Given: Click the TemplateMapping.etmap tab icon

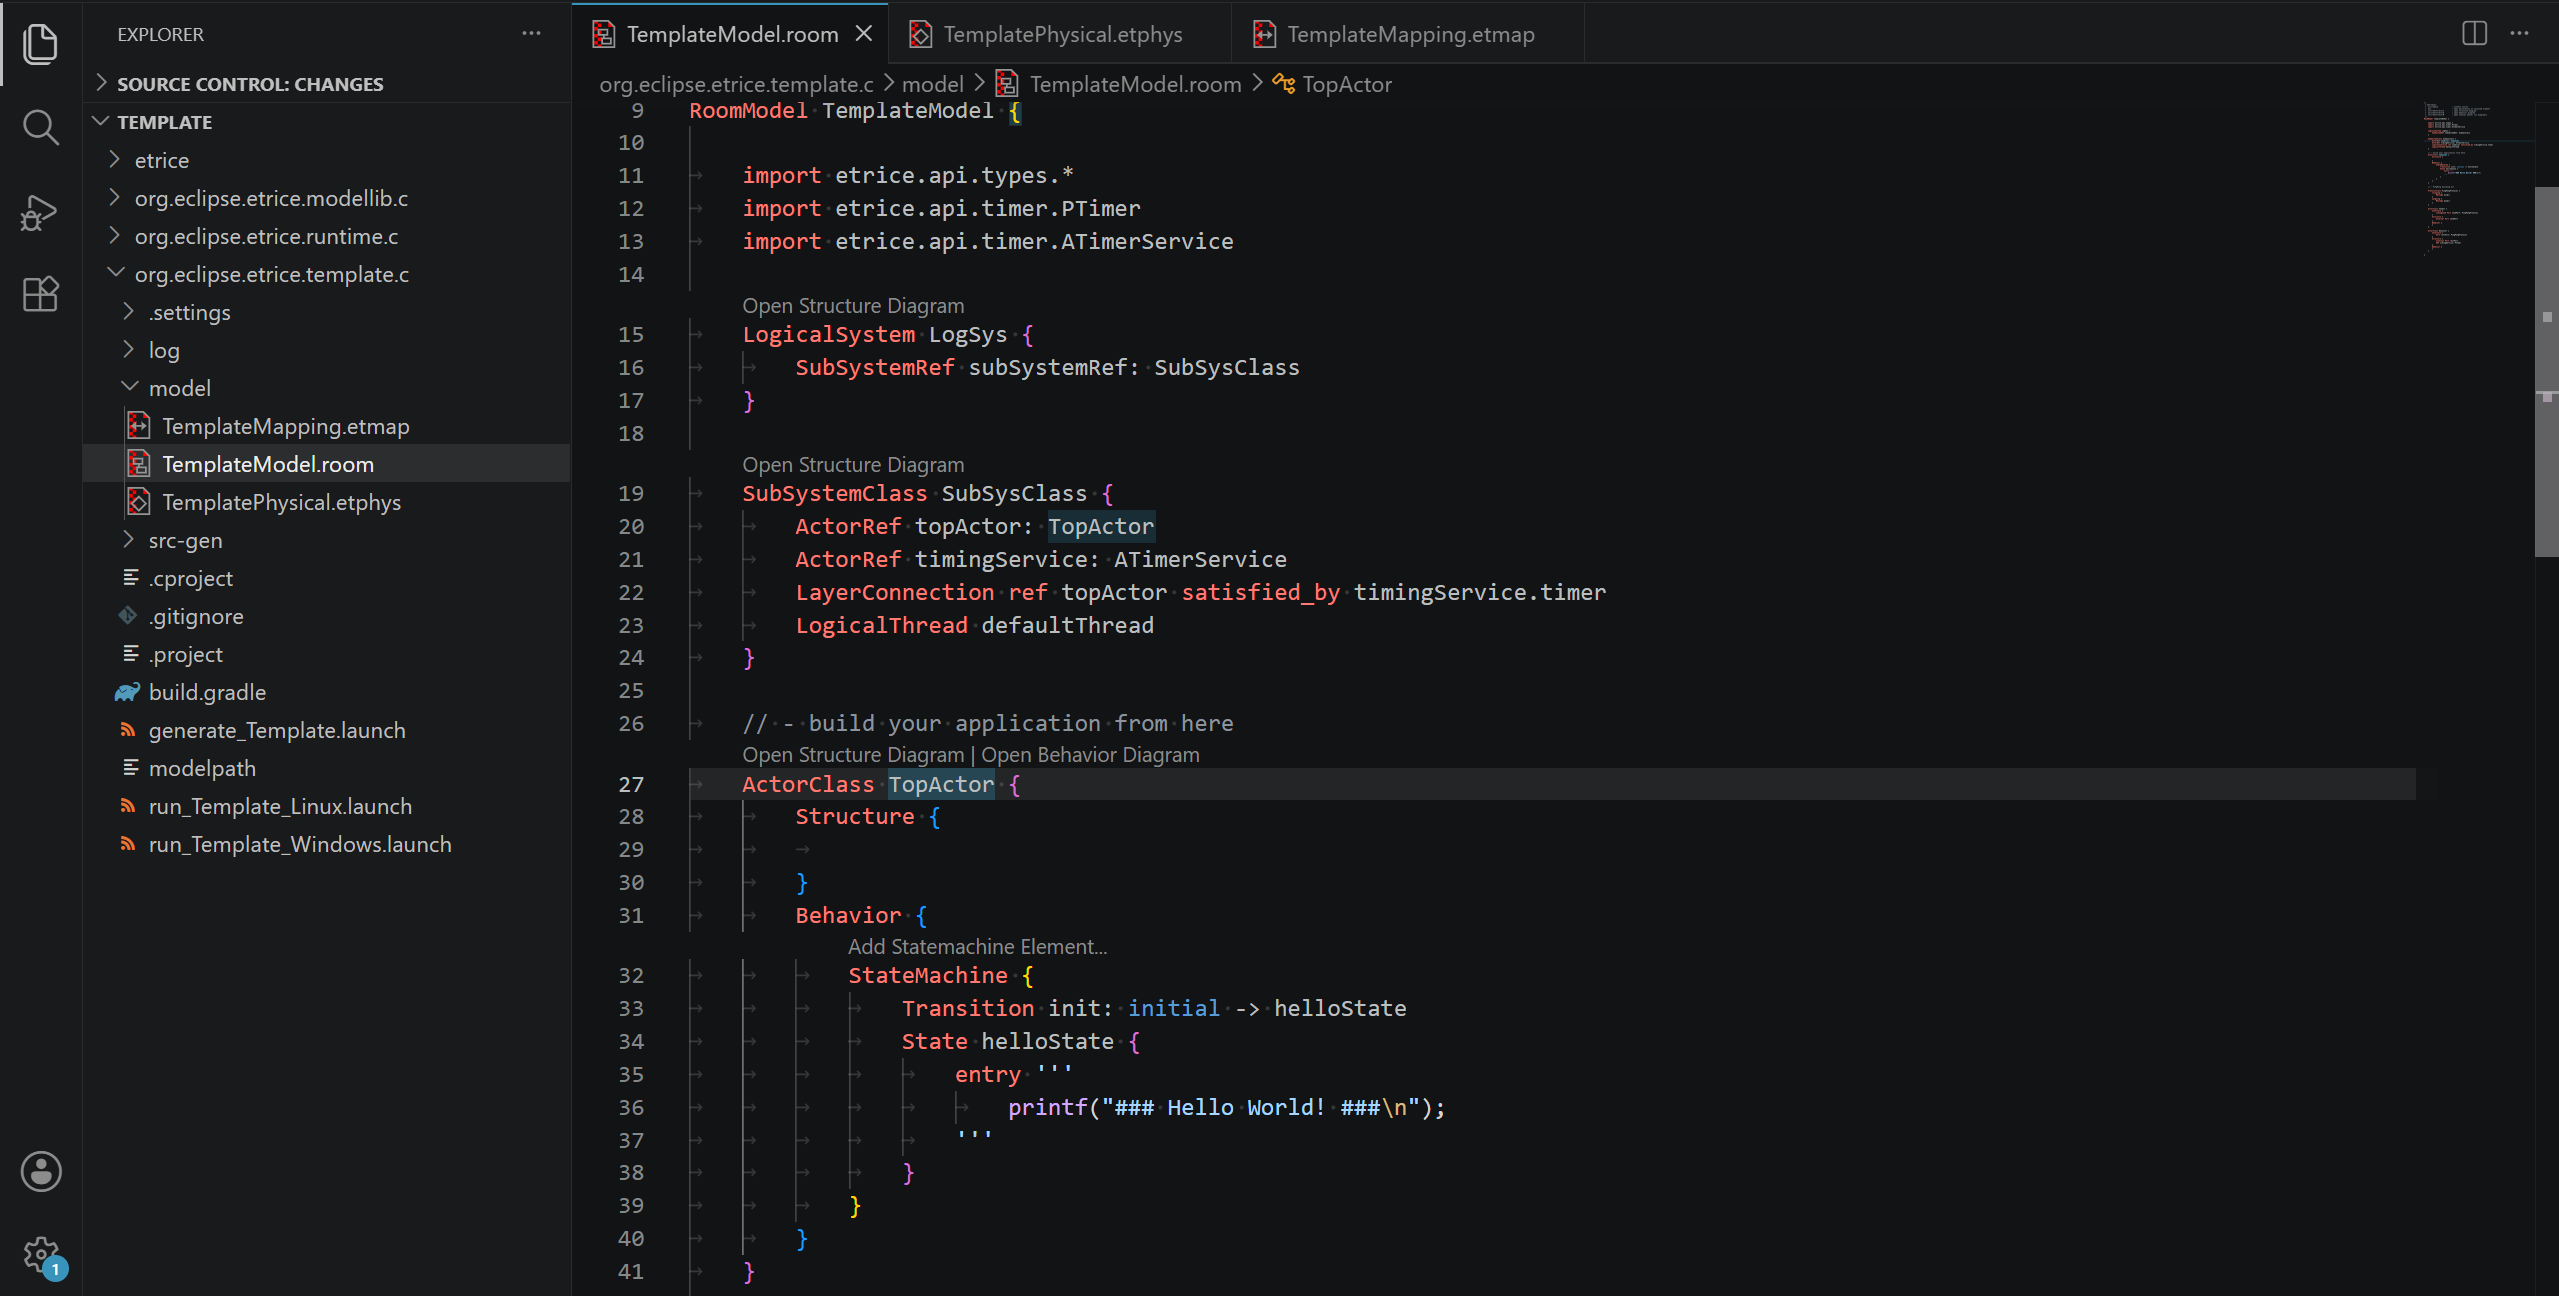Looking at the screenshot, I should 1264,34.
